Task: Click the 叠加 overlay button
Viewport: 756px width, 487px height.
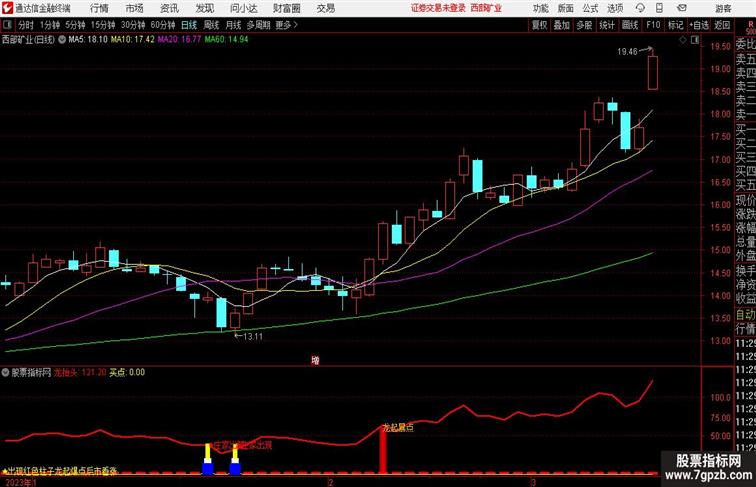Action: point(562,25)
